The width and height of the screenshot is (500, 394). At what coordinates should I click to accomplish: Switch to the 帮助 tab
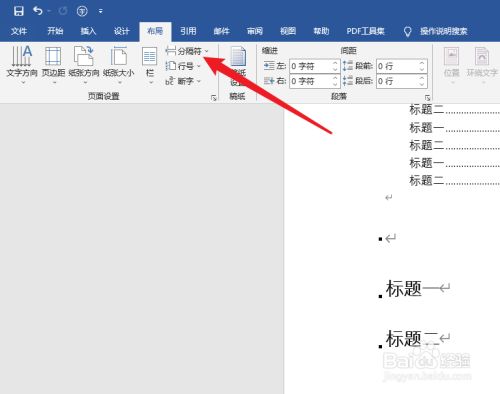[321, 31]
